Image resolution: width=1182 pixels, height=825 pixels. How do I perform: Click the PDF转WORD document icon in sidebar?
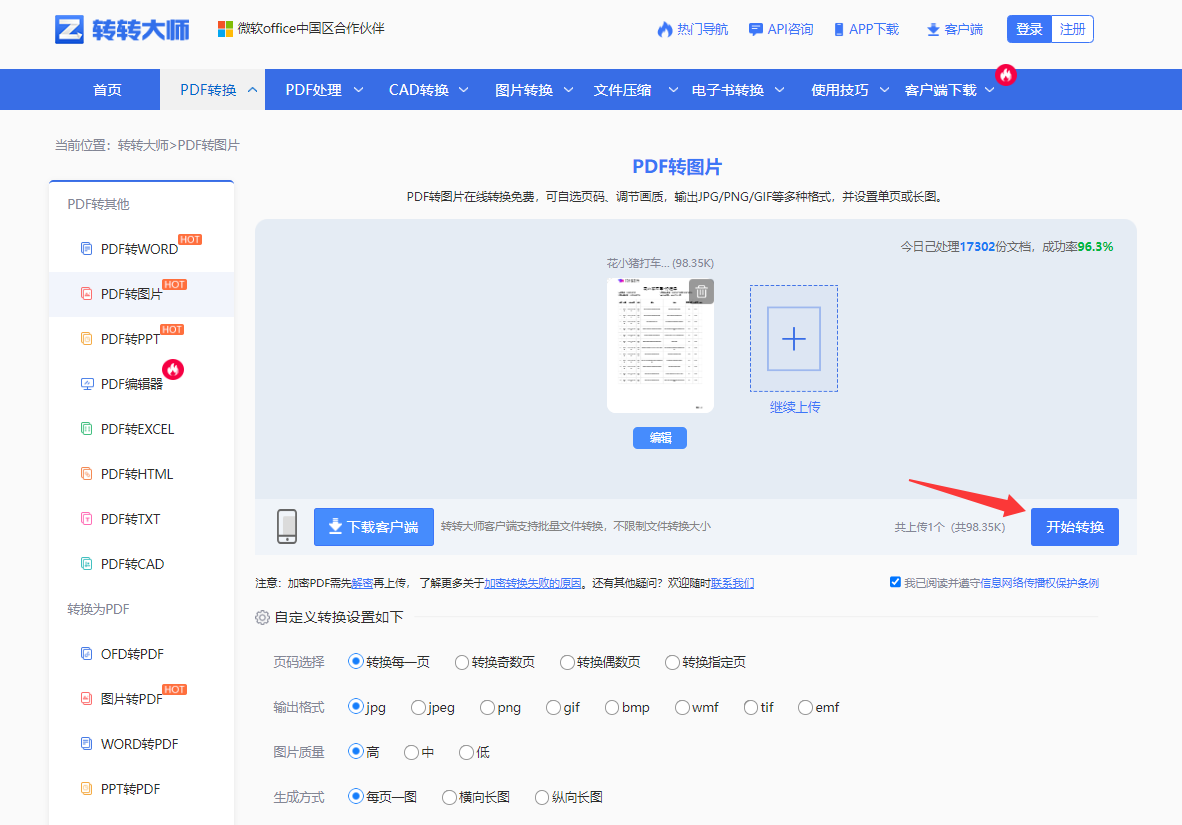[87, 248]
